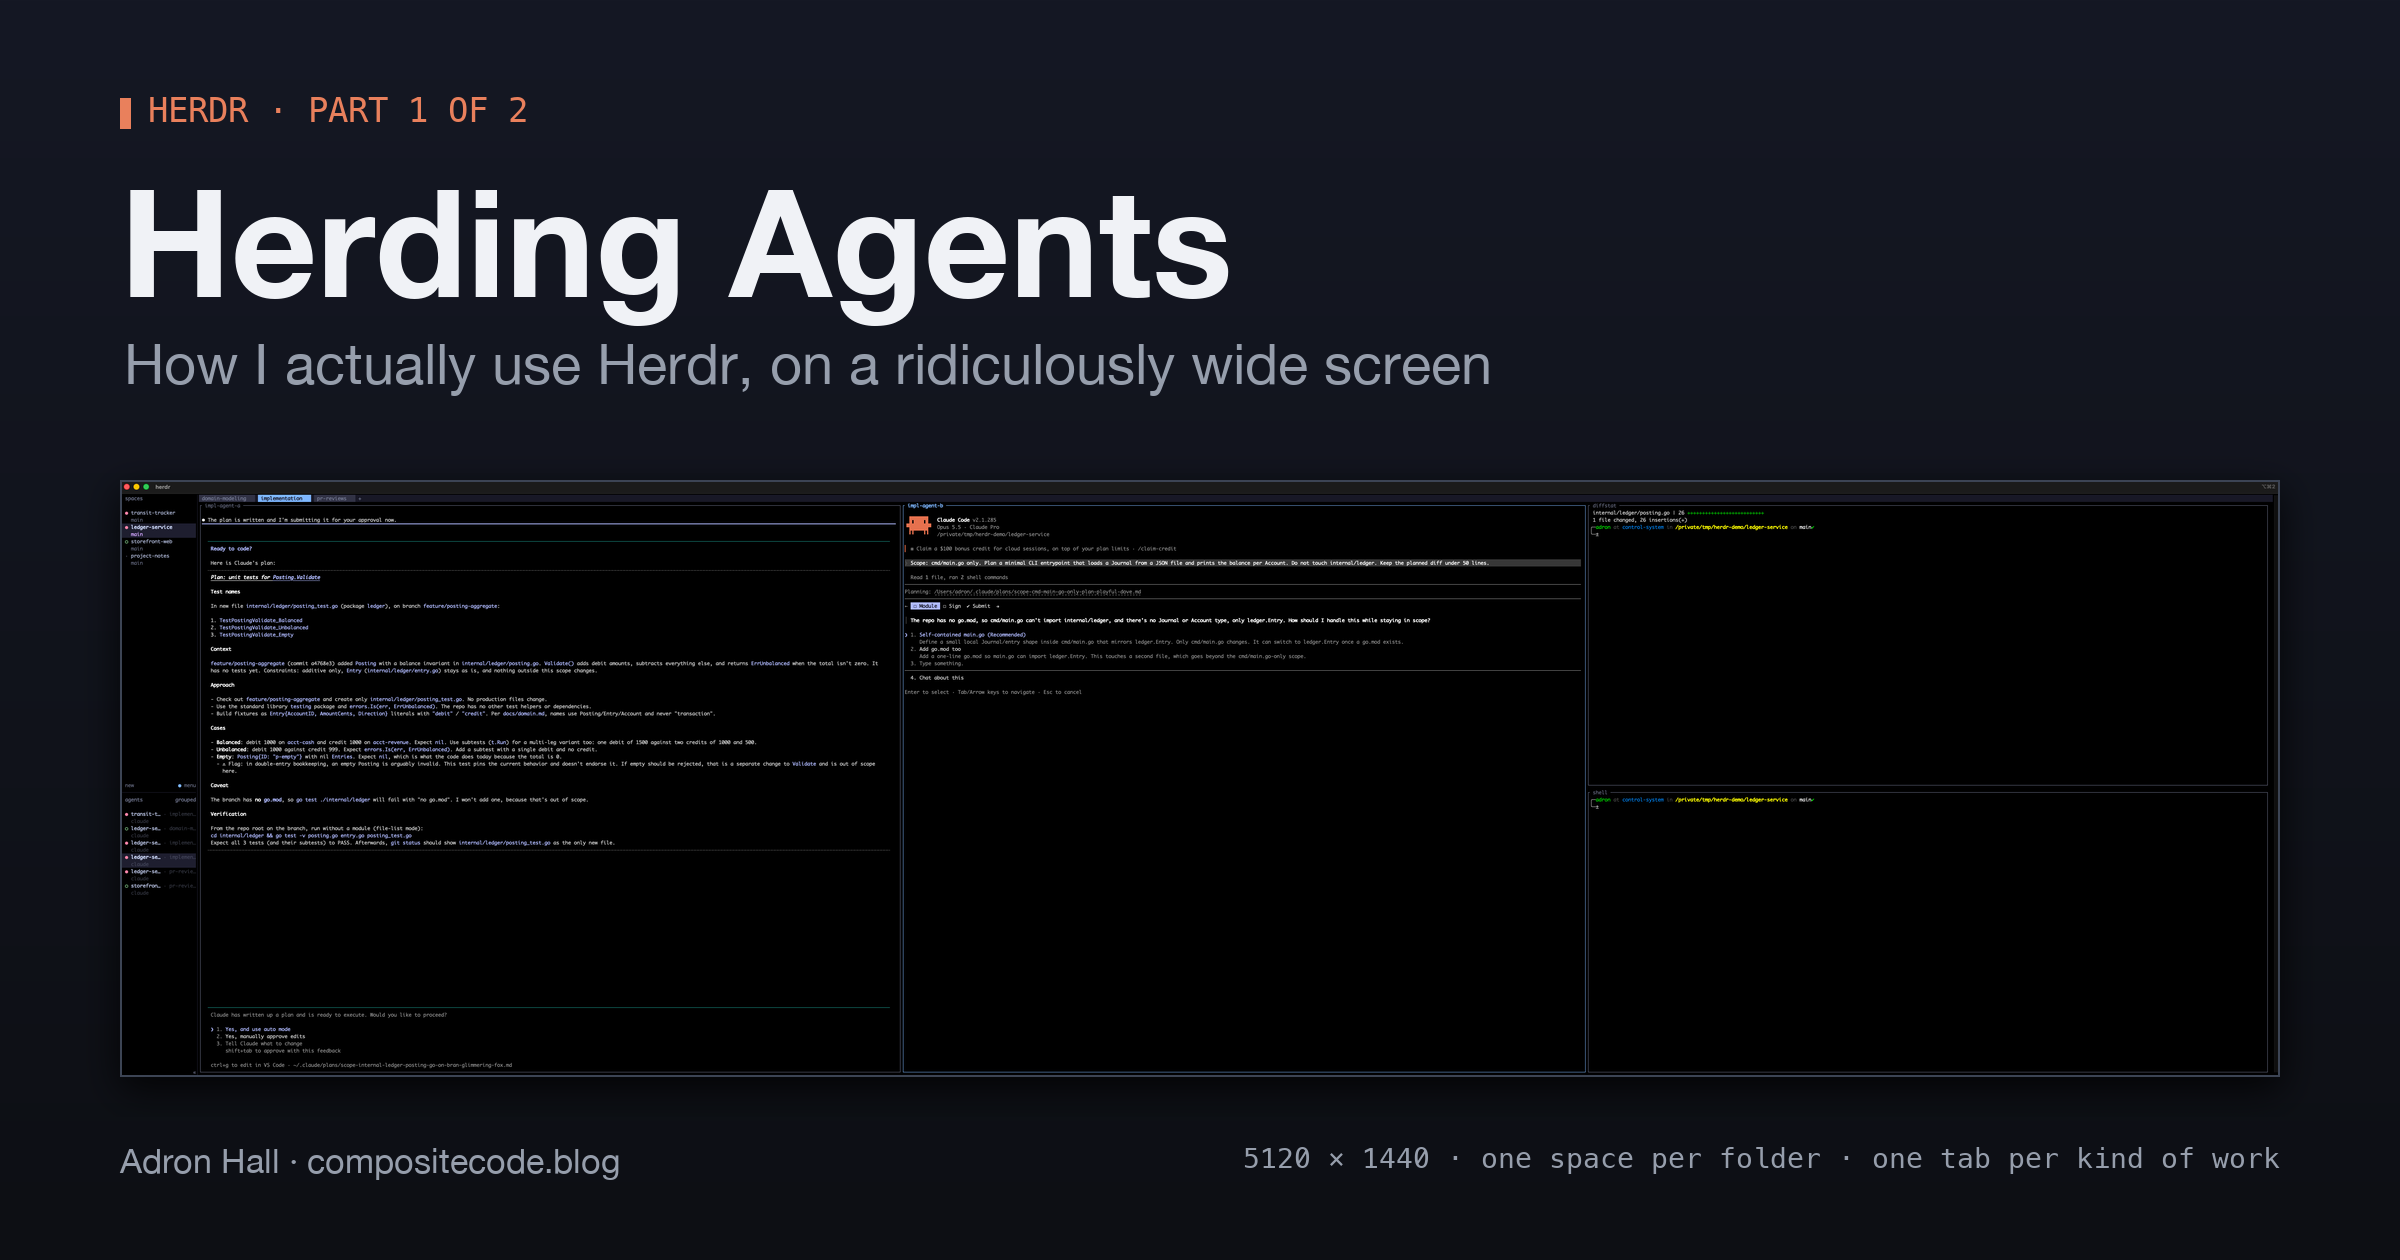Select the Sign step checkbox
Viewport: 2400px width, 1260px height.
pos(952,606)
